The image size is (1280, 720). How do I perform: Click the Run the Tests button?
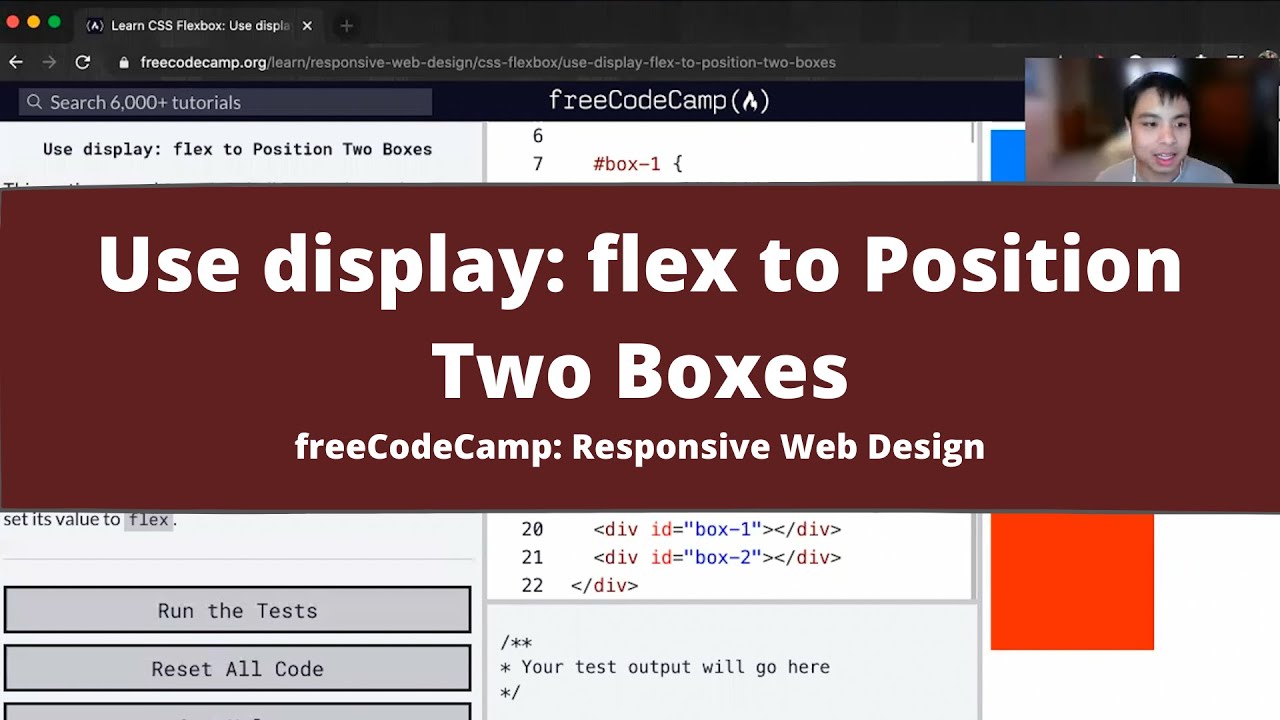click(x=237, y=610)
